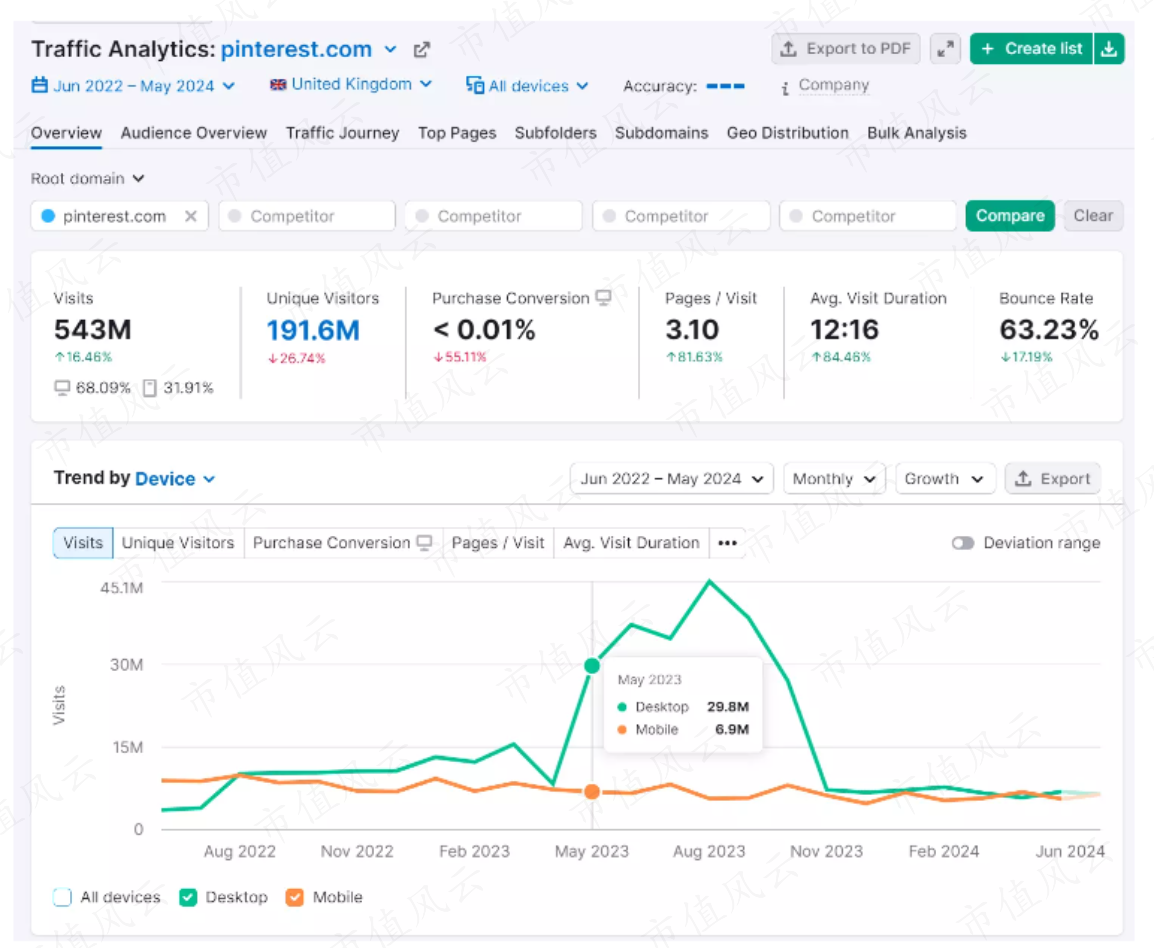Click the United Kingdom flag icon
The width and height of the screenshot is (1154, 948).
click(278, 85)
